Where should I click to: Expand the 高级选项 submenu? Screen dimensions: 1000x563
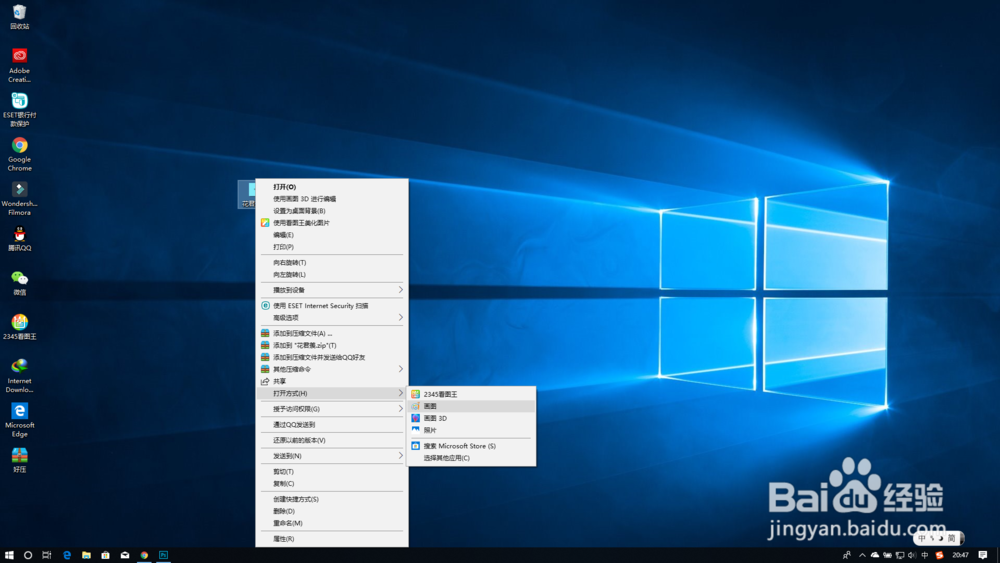pos(332,318)
